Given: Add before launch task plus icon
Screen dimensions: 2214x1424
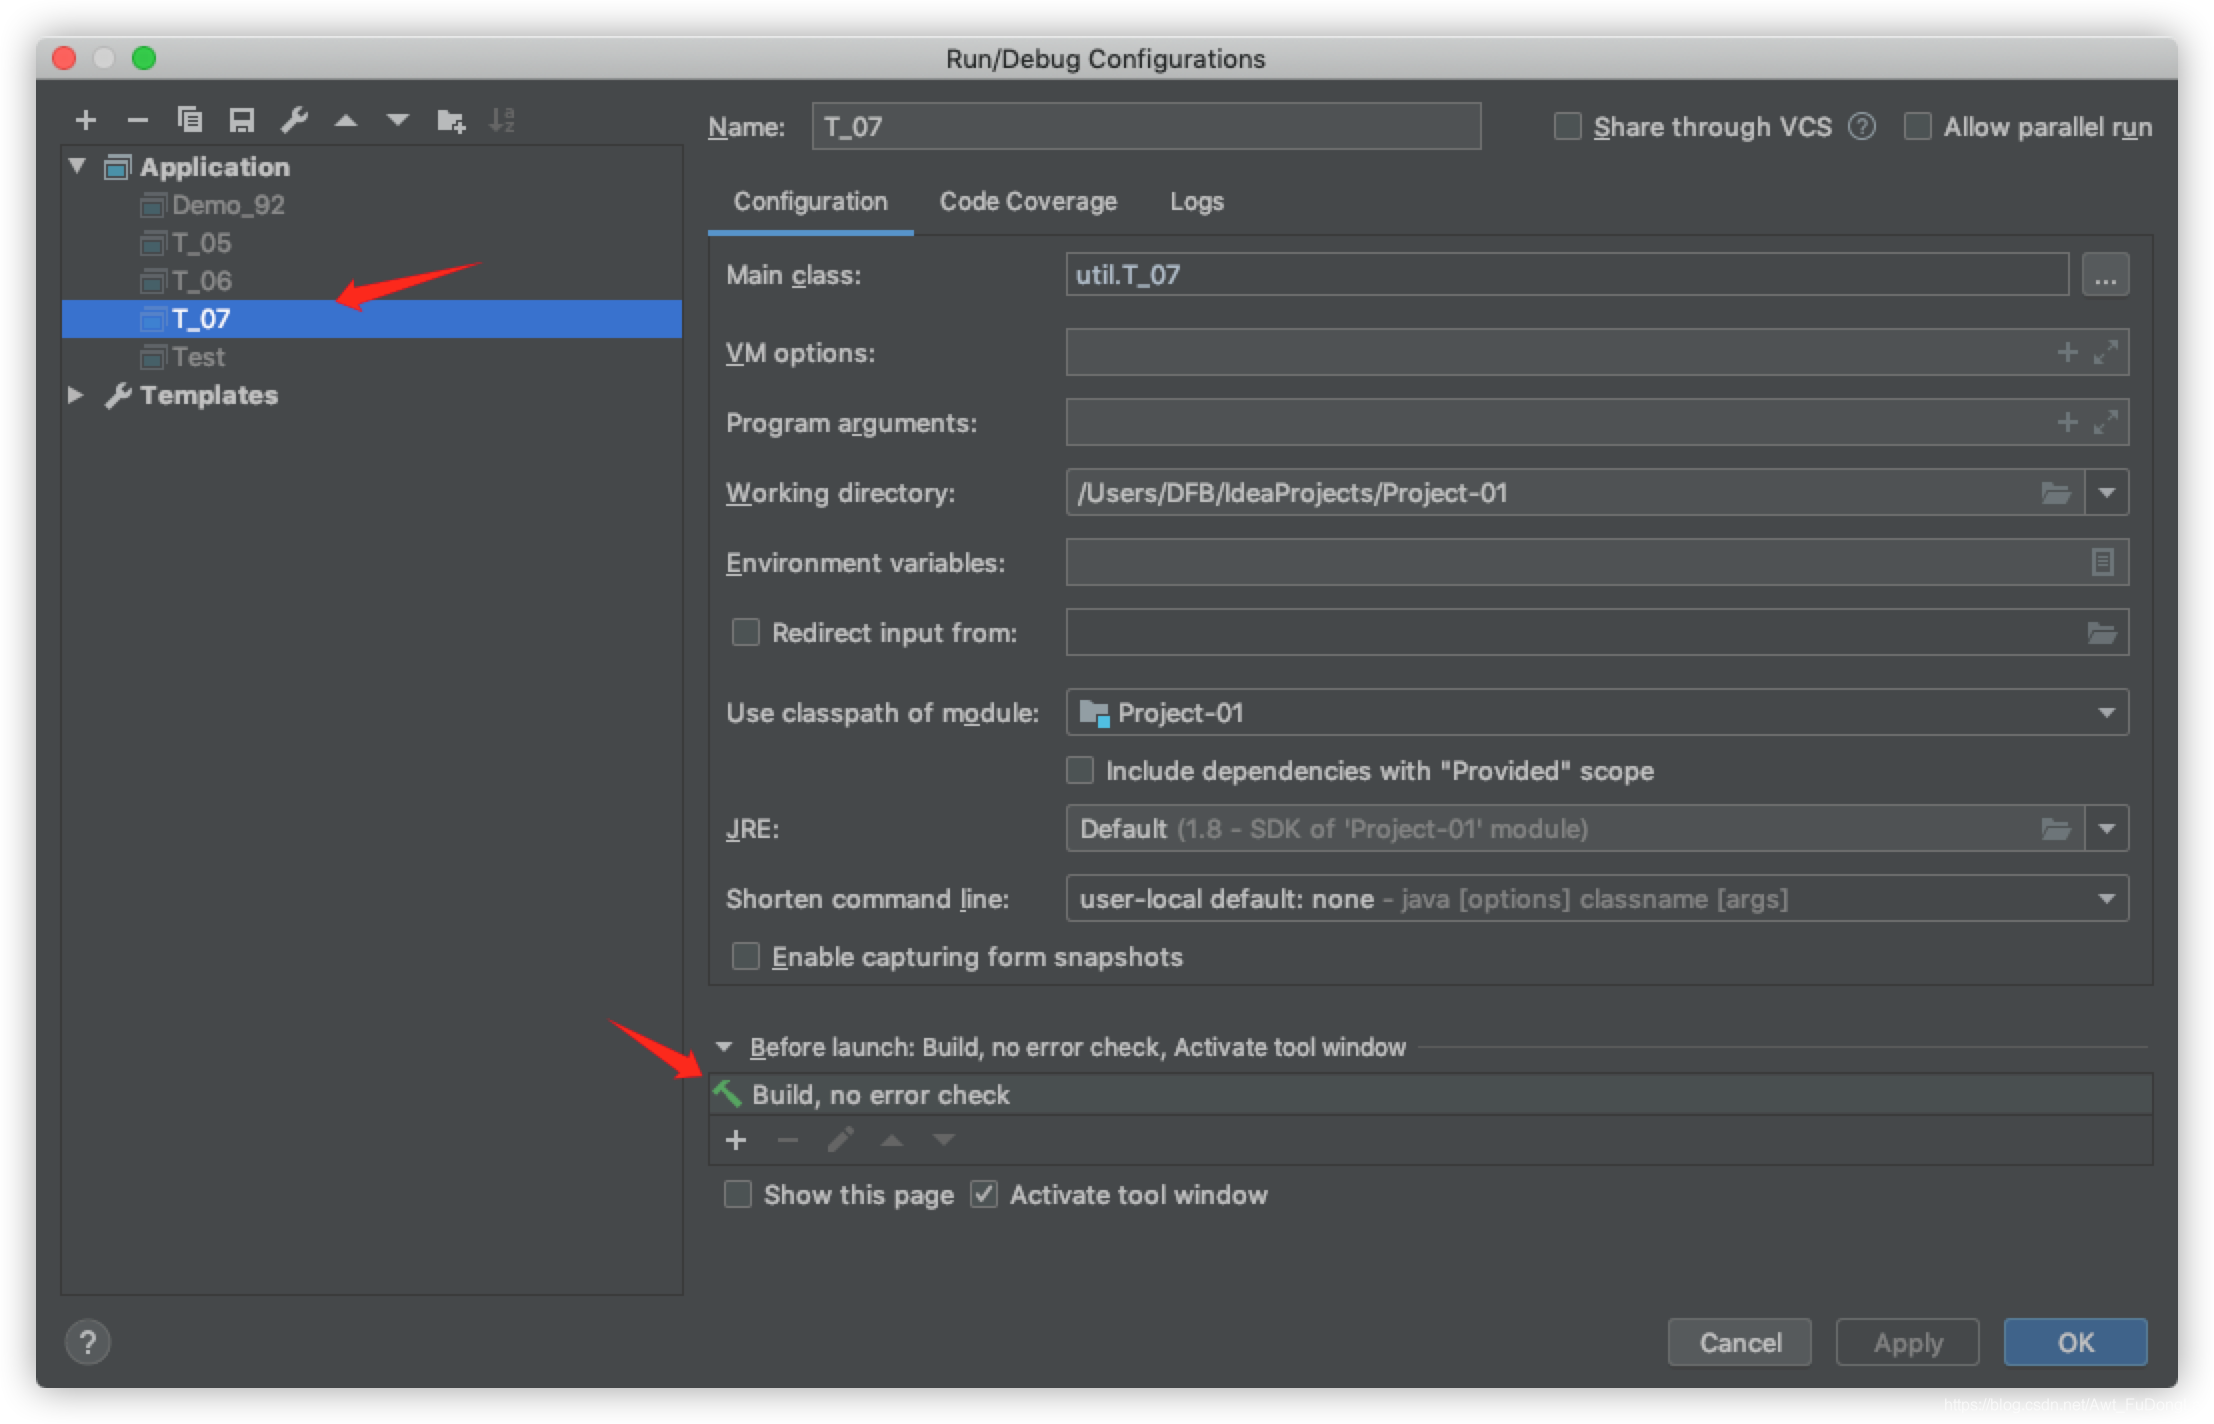Looking at the screenshot, I should click(x=736, y=1140).
